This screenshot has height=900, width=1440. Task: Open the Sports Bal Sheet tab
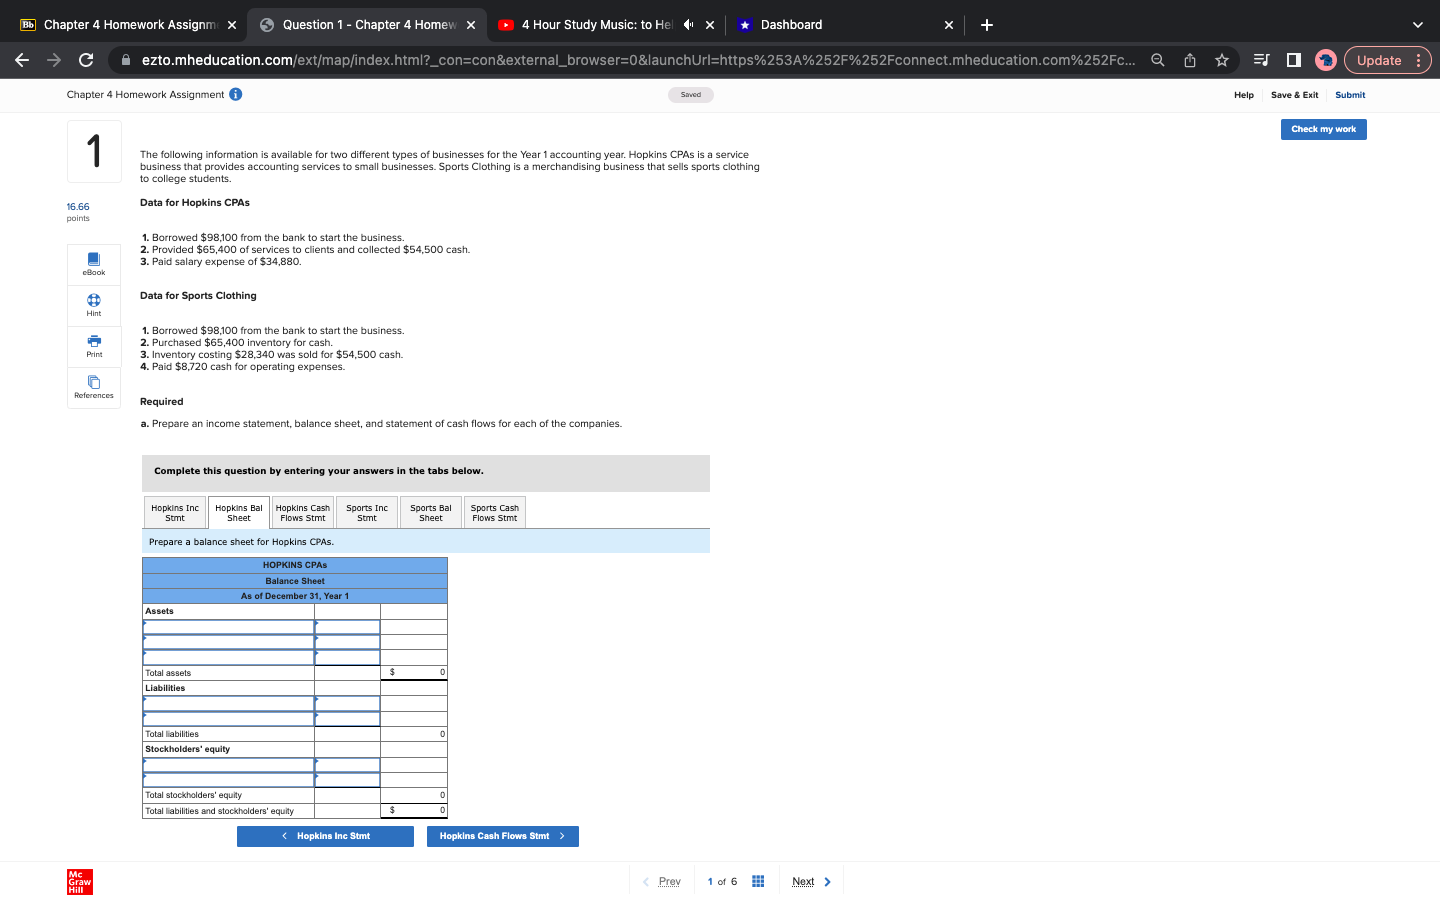(431, 513)
